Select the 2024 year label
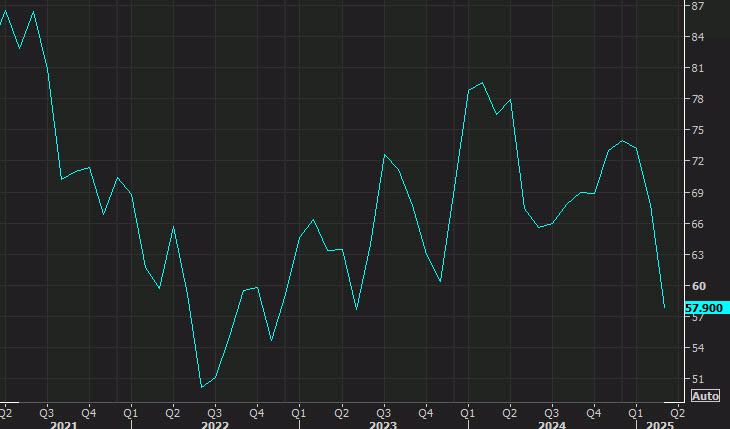Screen dimensions: 730x429 552,425
